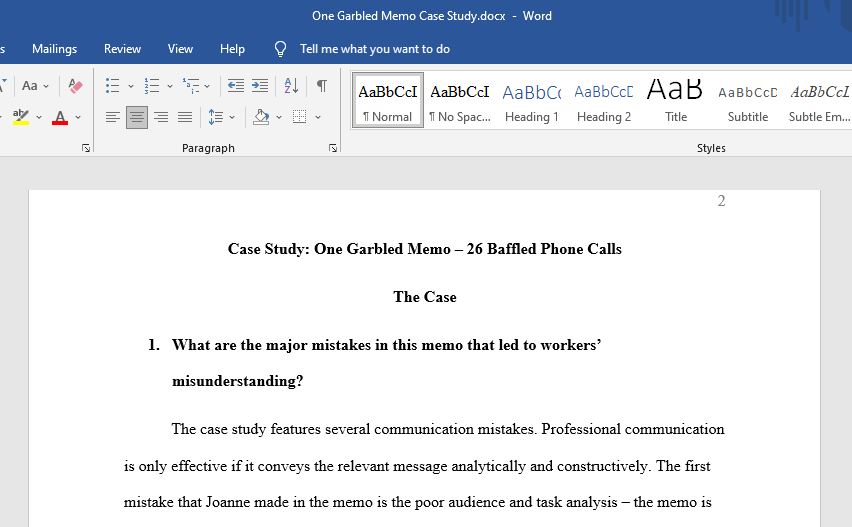The height and width of the screenshot is (527, 852).
Task: Decrease paragraph indent
Action: click(x=236, y=85)
